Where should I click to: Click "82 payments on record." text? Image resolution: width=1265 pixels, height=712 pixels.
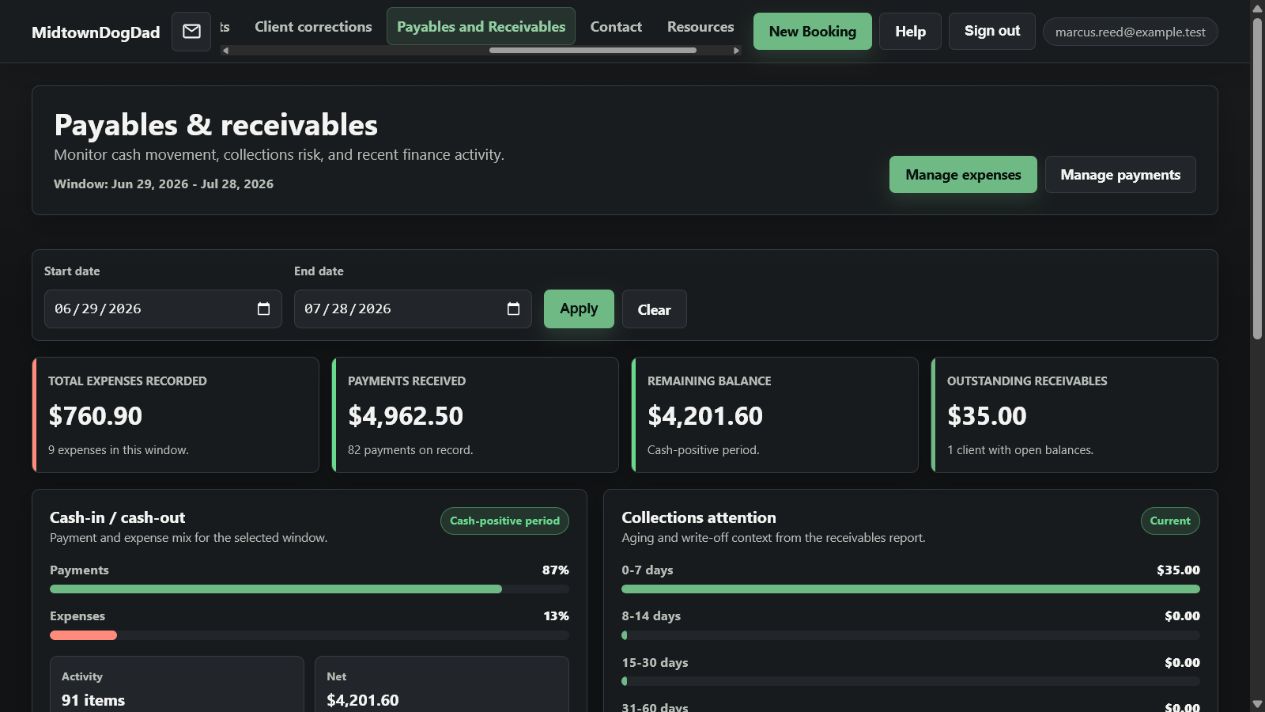tap(410, 450)
